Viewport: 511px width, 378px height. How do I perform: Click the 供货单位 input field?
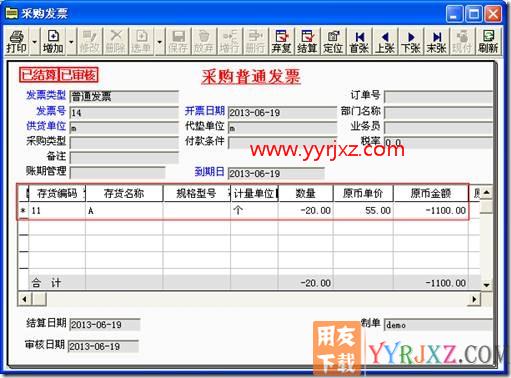coord(124,128)
